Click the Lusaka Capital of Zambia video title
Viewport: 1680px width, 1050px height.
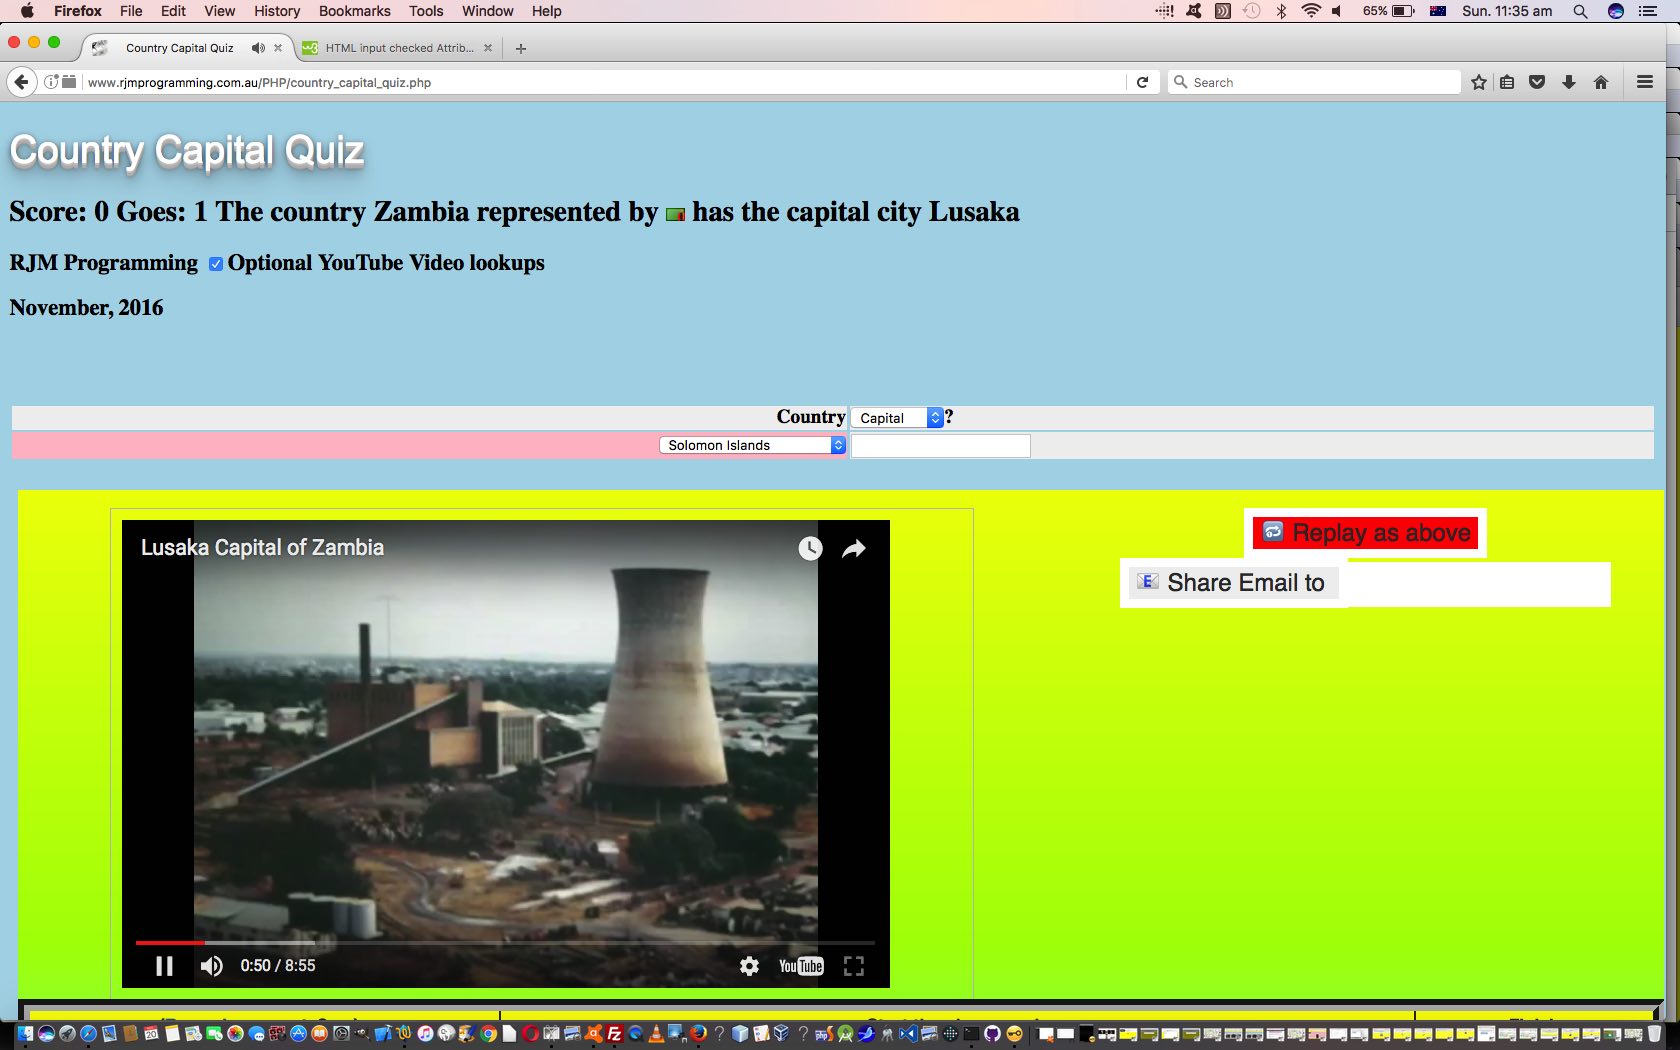click(262, 548)
